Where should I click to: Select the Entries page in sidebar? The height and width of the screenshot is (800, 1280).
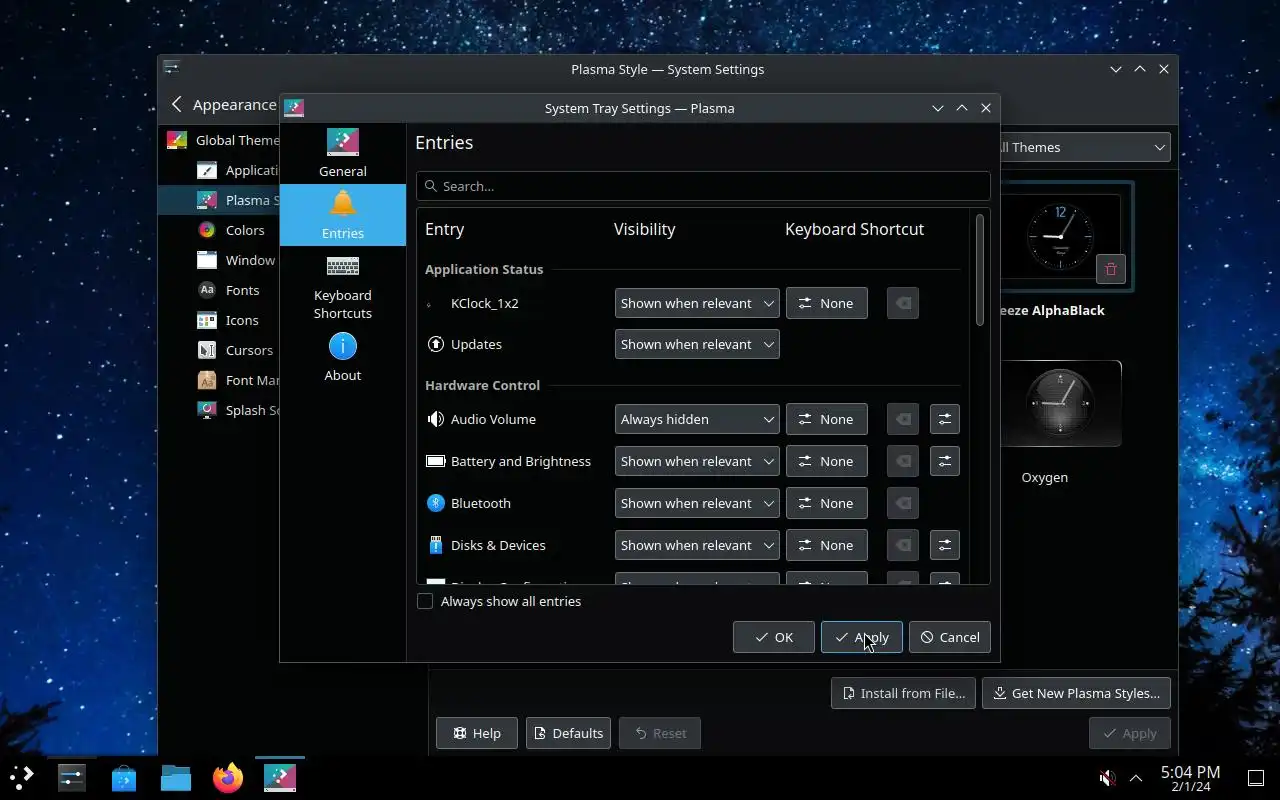(343, 215)
